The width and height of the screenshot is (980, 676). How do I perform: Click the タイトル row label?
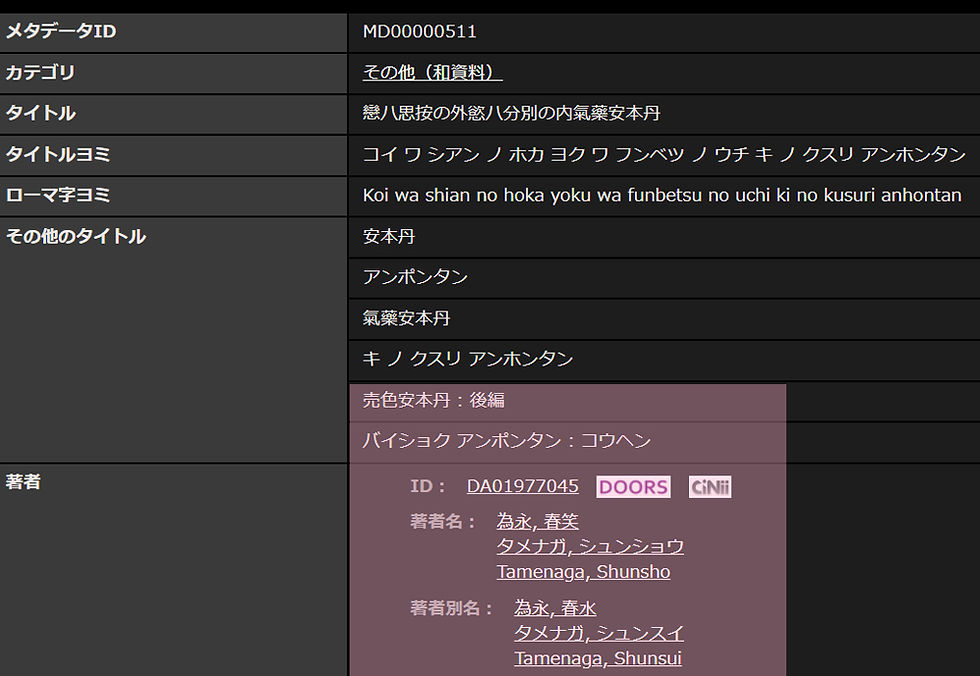tap(41, 113)
